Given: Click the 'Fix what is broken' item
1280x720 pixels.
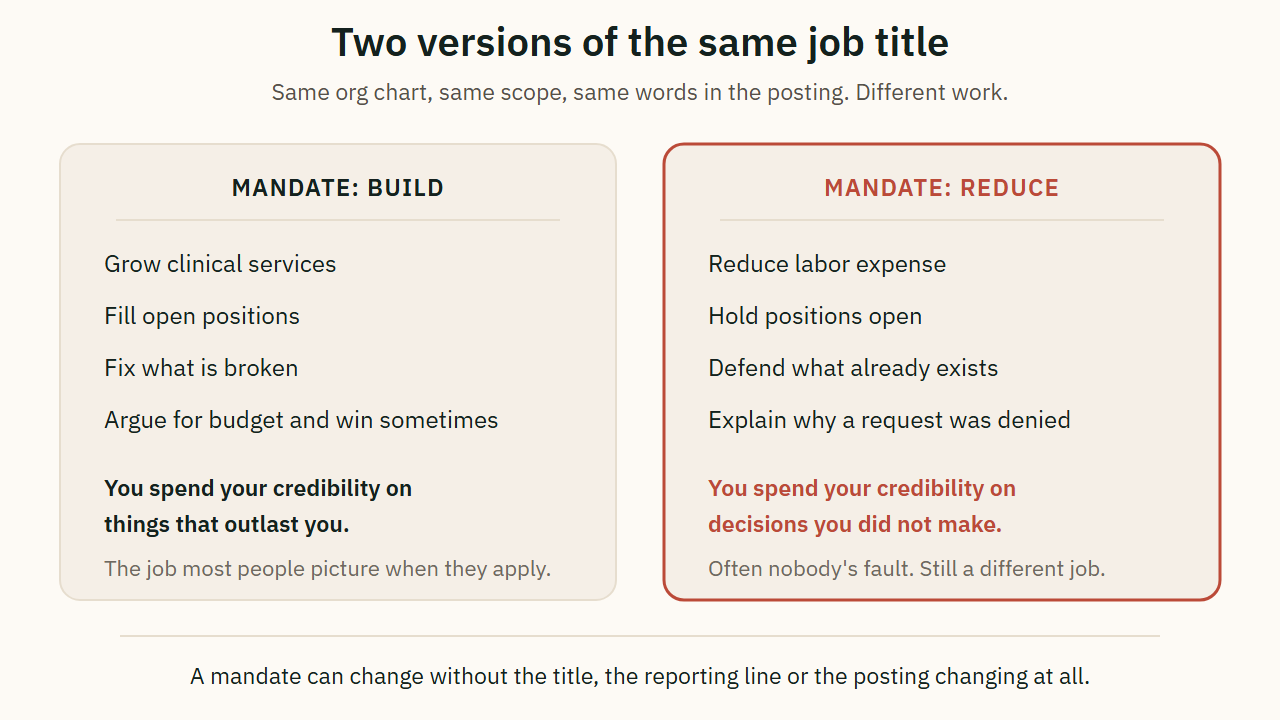Looking at the screenshot, I should pyautogui.click(x=201, y=368).
